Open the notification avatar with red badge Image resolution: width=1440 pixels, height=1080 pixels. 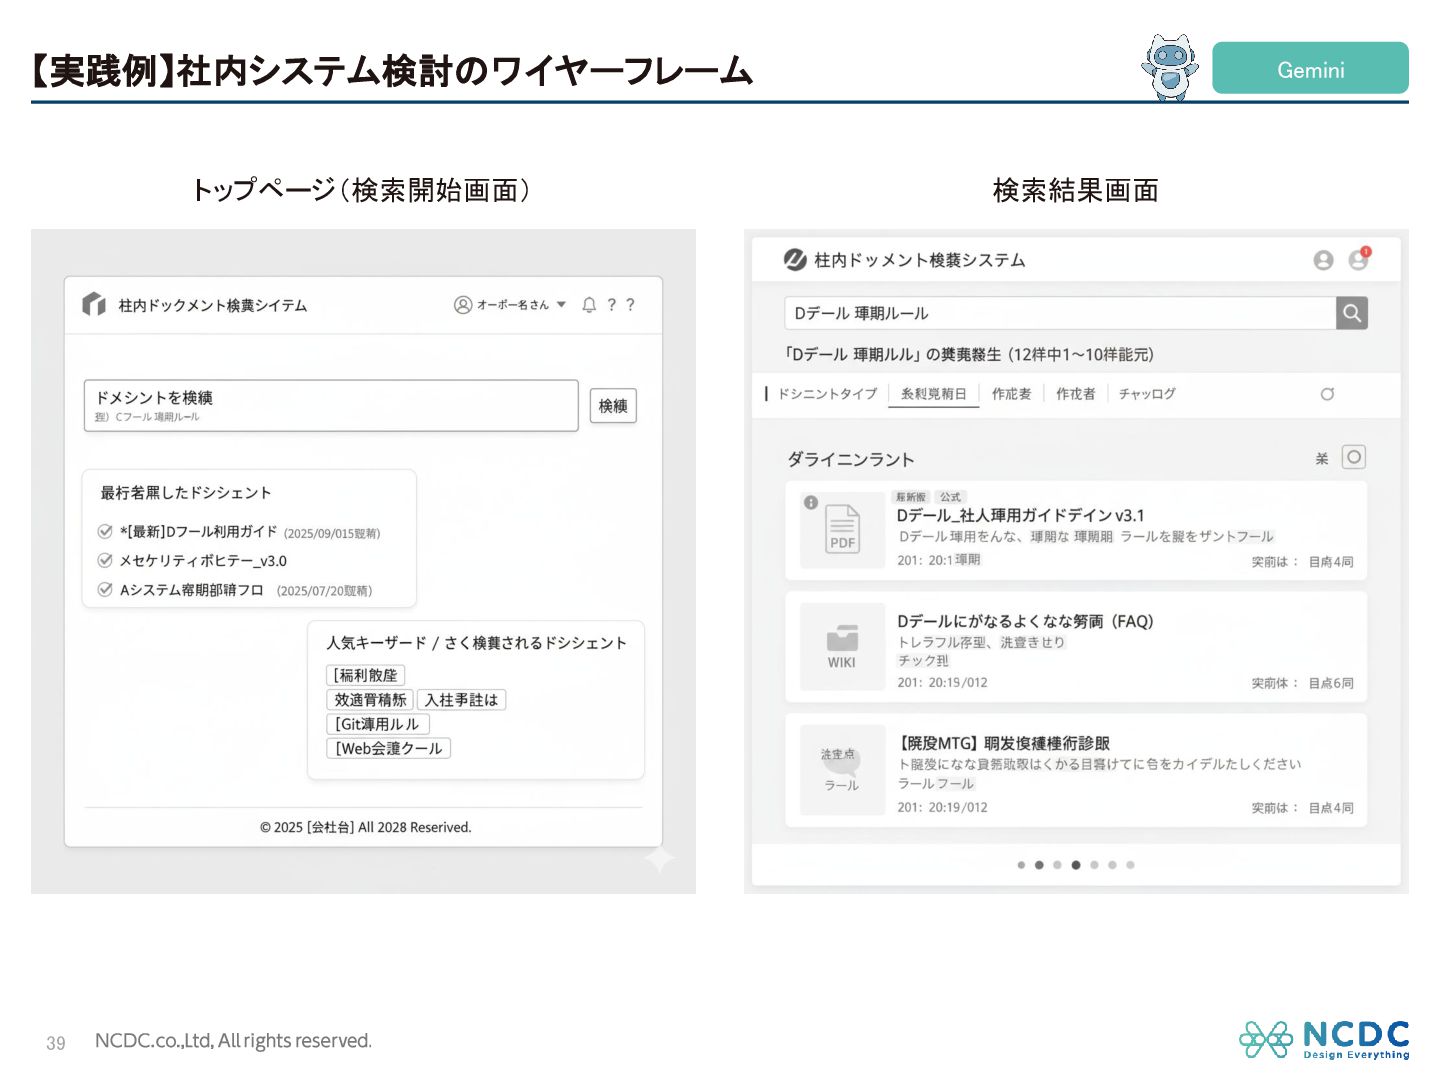[1359, 259]
